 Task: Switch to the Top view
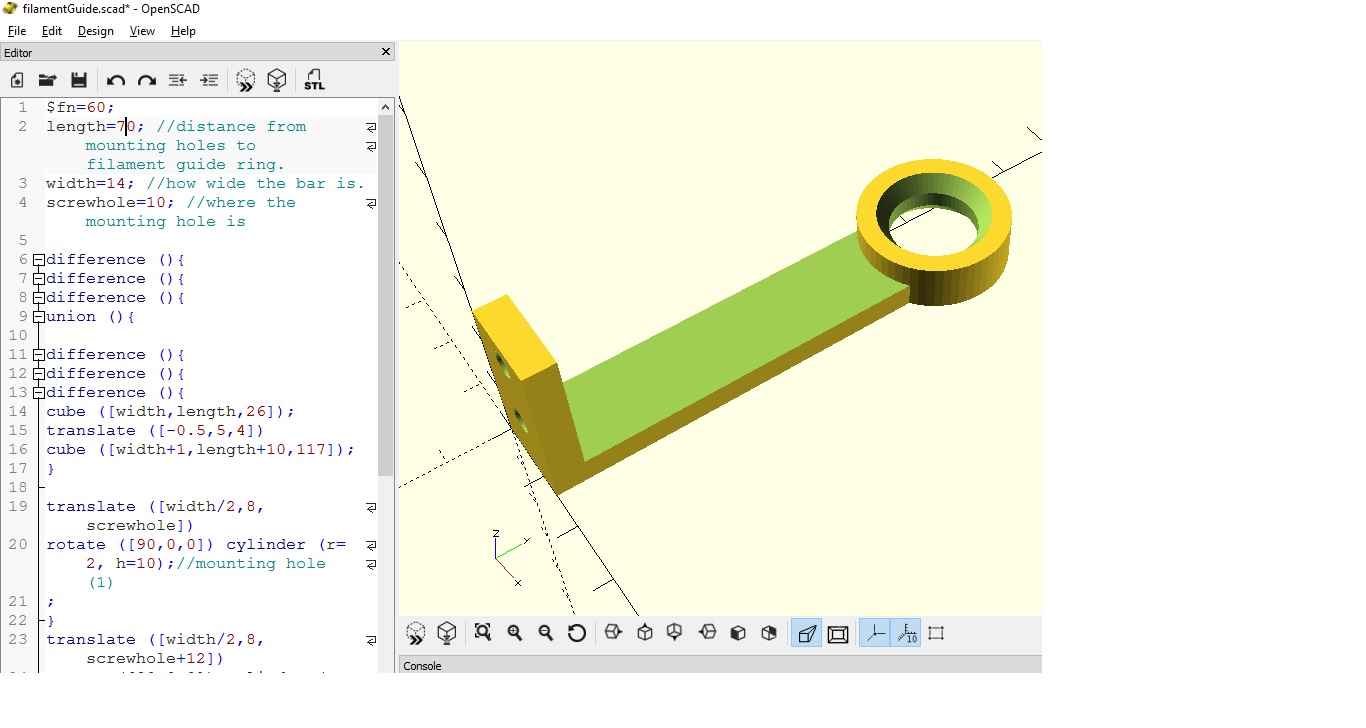click(x=645, y=633)
